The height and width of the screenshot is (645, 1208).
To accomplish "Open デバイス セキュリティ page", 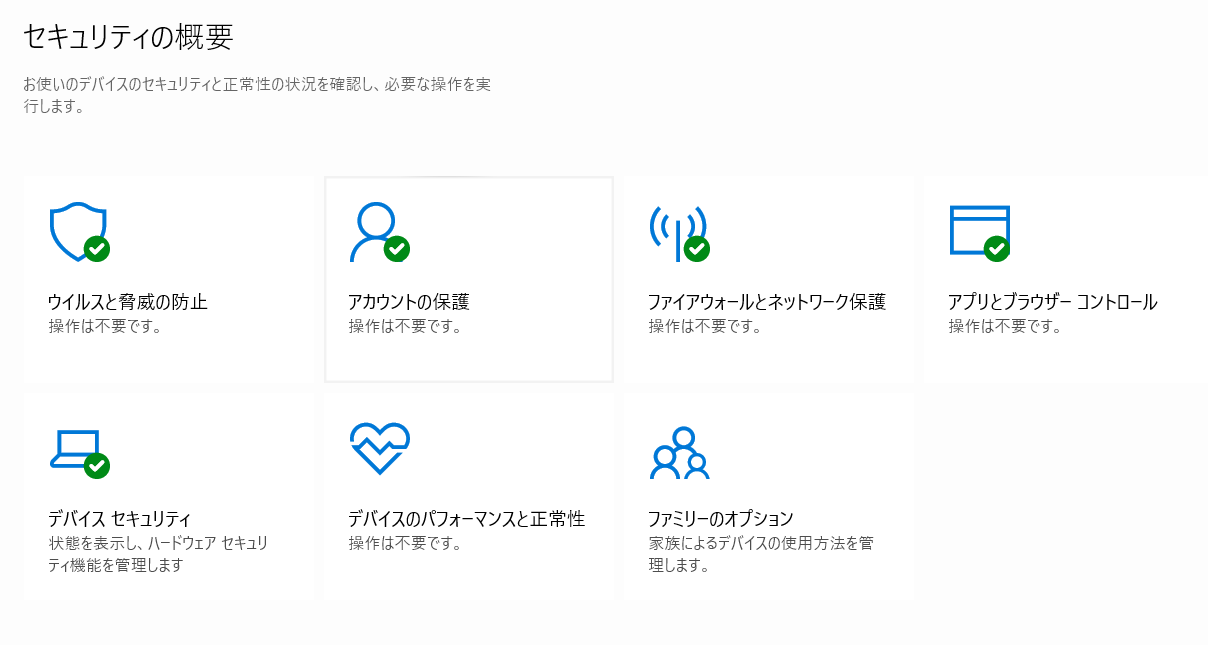I will tap(119, 519).
